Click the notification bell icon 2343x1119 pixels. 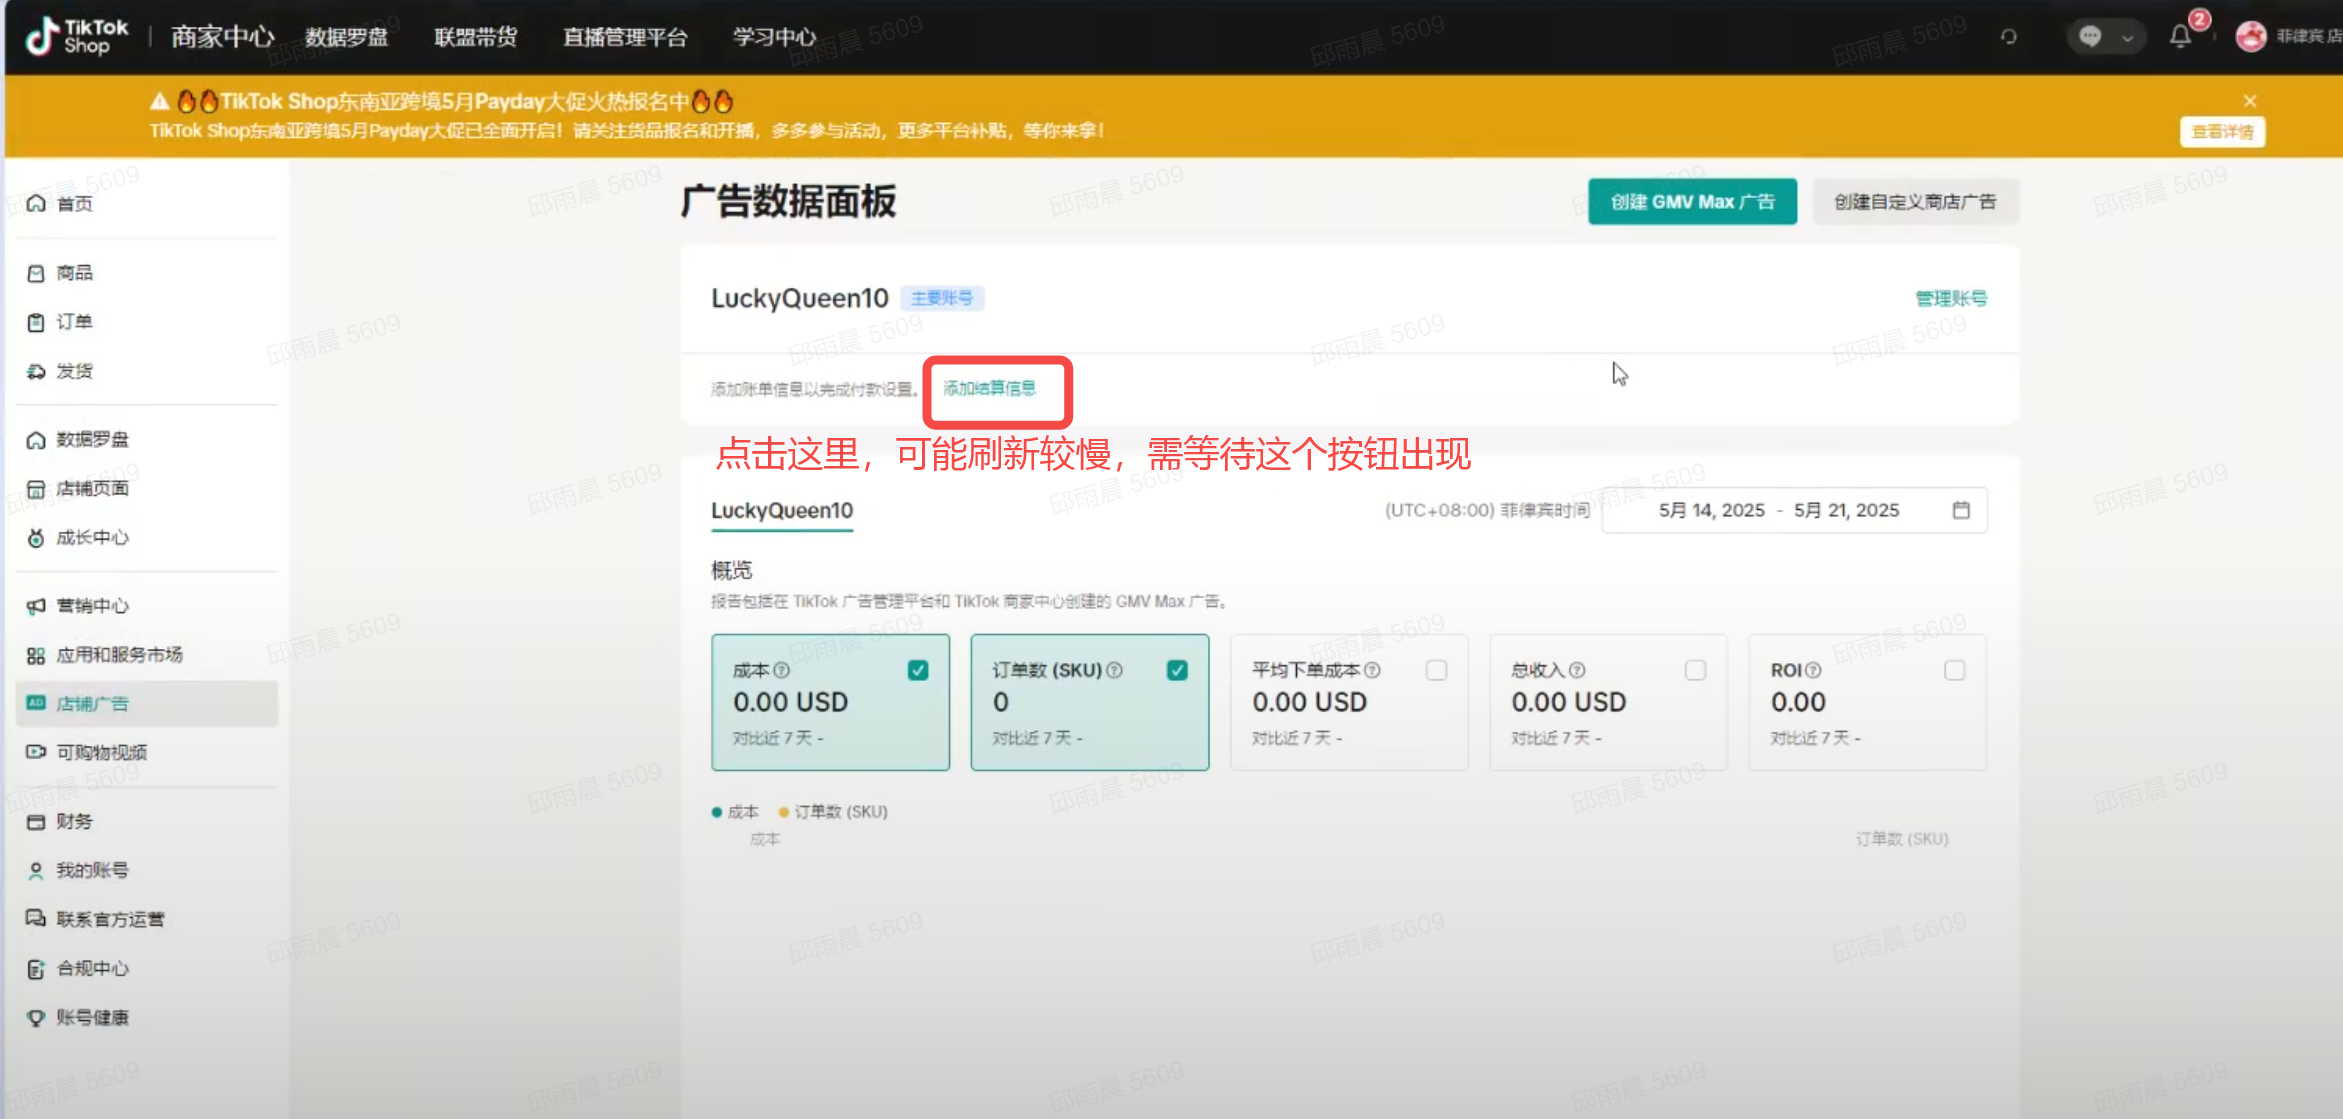click(2180, 37)
